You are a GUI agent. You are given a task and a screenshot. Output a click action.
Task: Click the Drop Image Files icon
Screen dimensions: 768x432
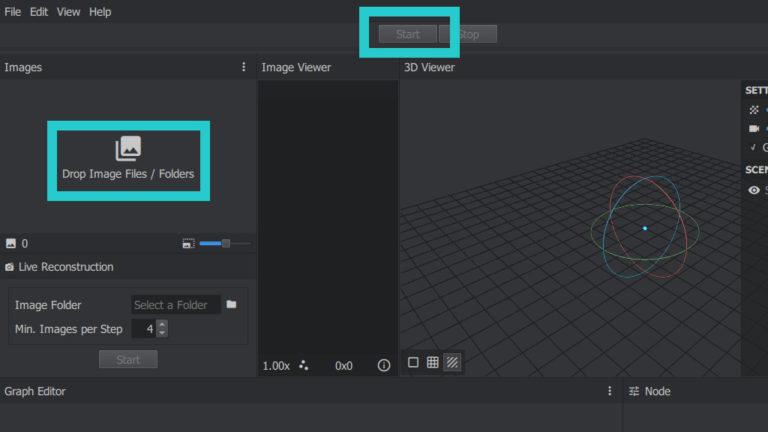click(128, 149)
